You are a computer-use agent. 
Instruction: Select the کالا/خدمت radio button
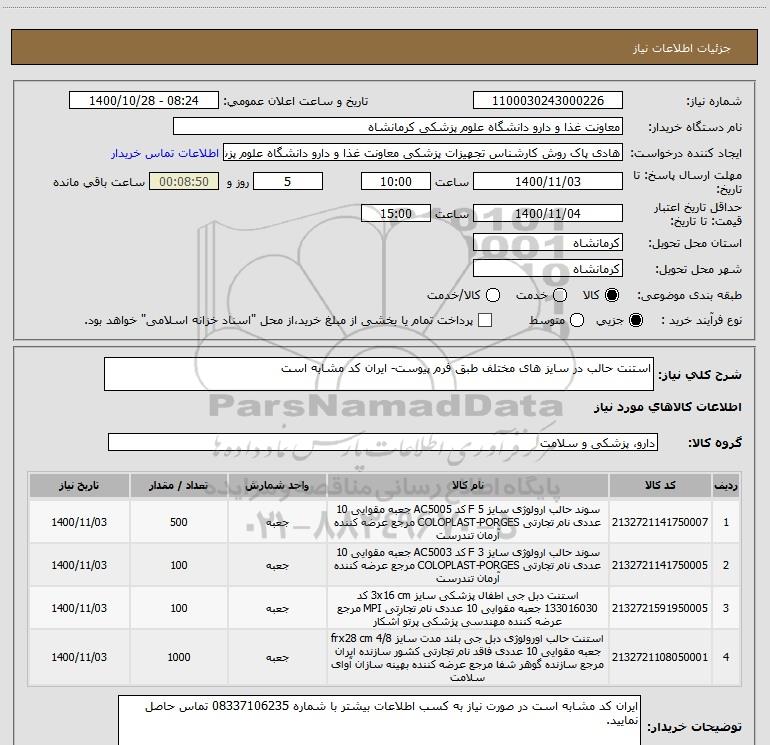click(493, 295)
